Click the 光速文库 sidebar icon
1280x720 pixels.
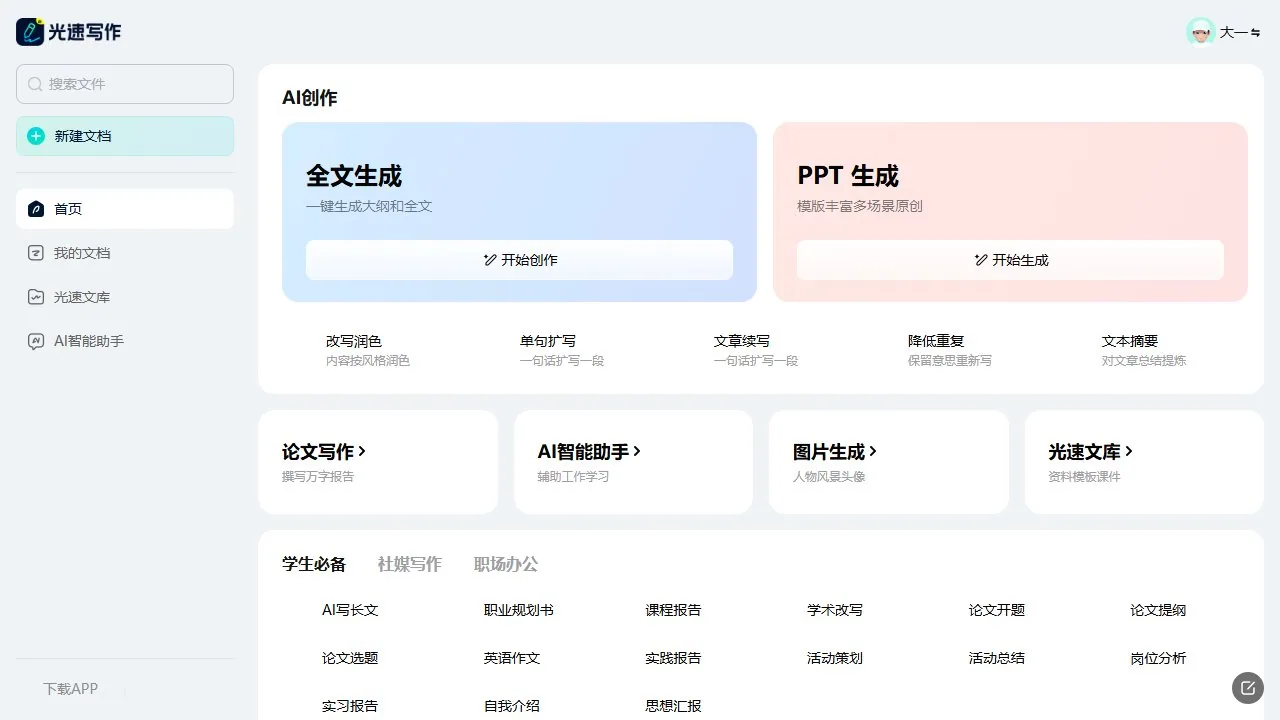pyautogui.click(x=36, y=297)
